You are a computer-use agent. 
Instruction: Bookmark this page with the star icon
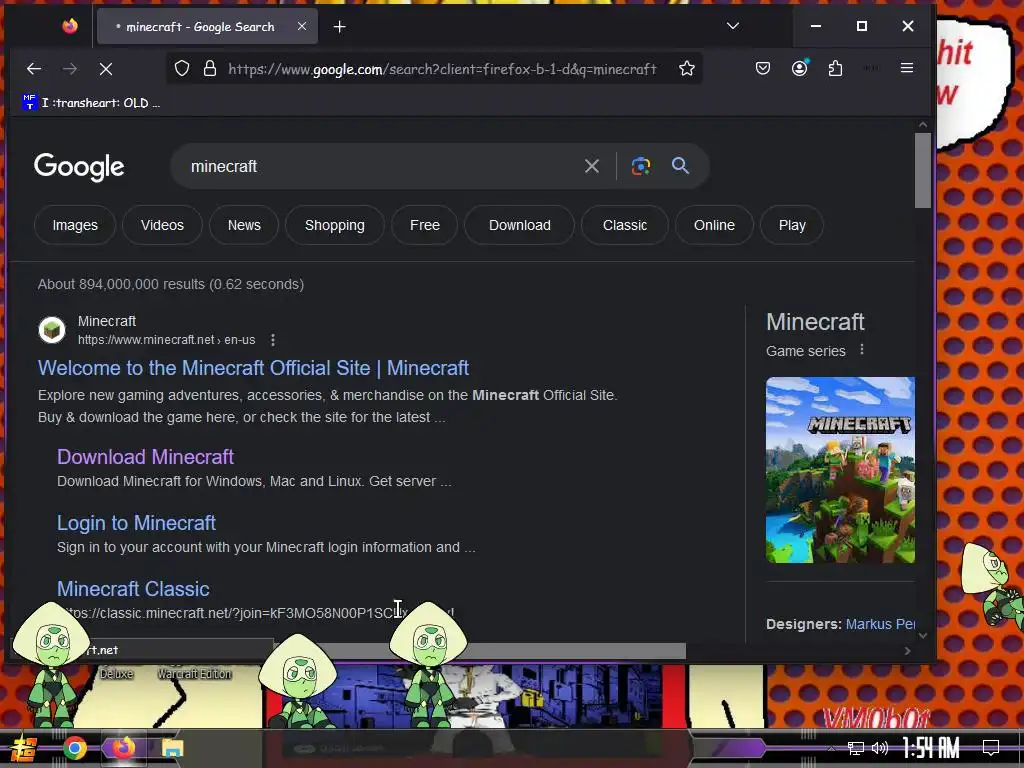[x=686, y=69]
